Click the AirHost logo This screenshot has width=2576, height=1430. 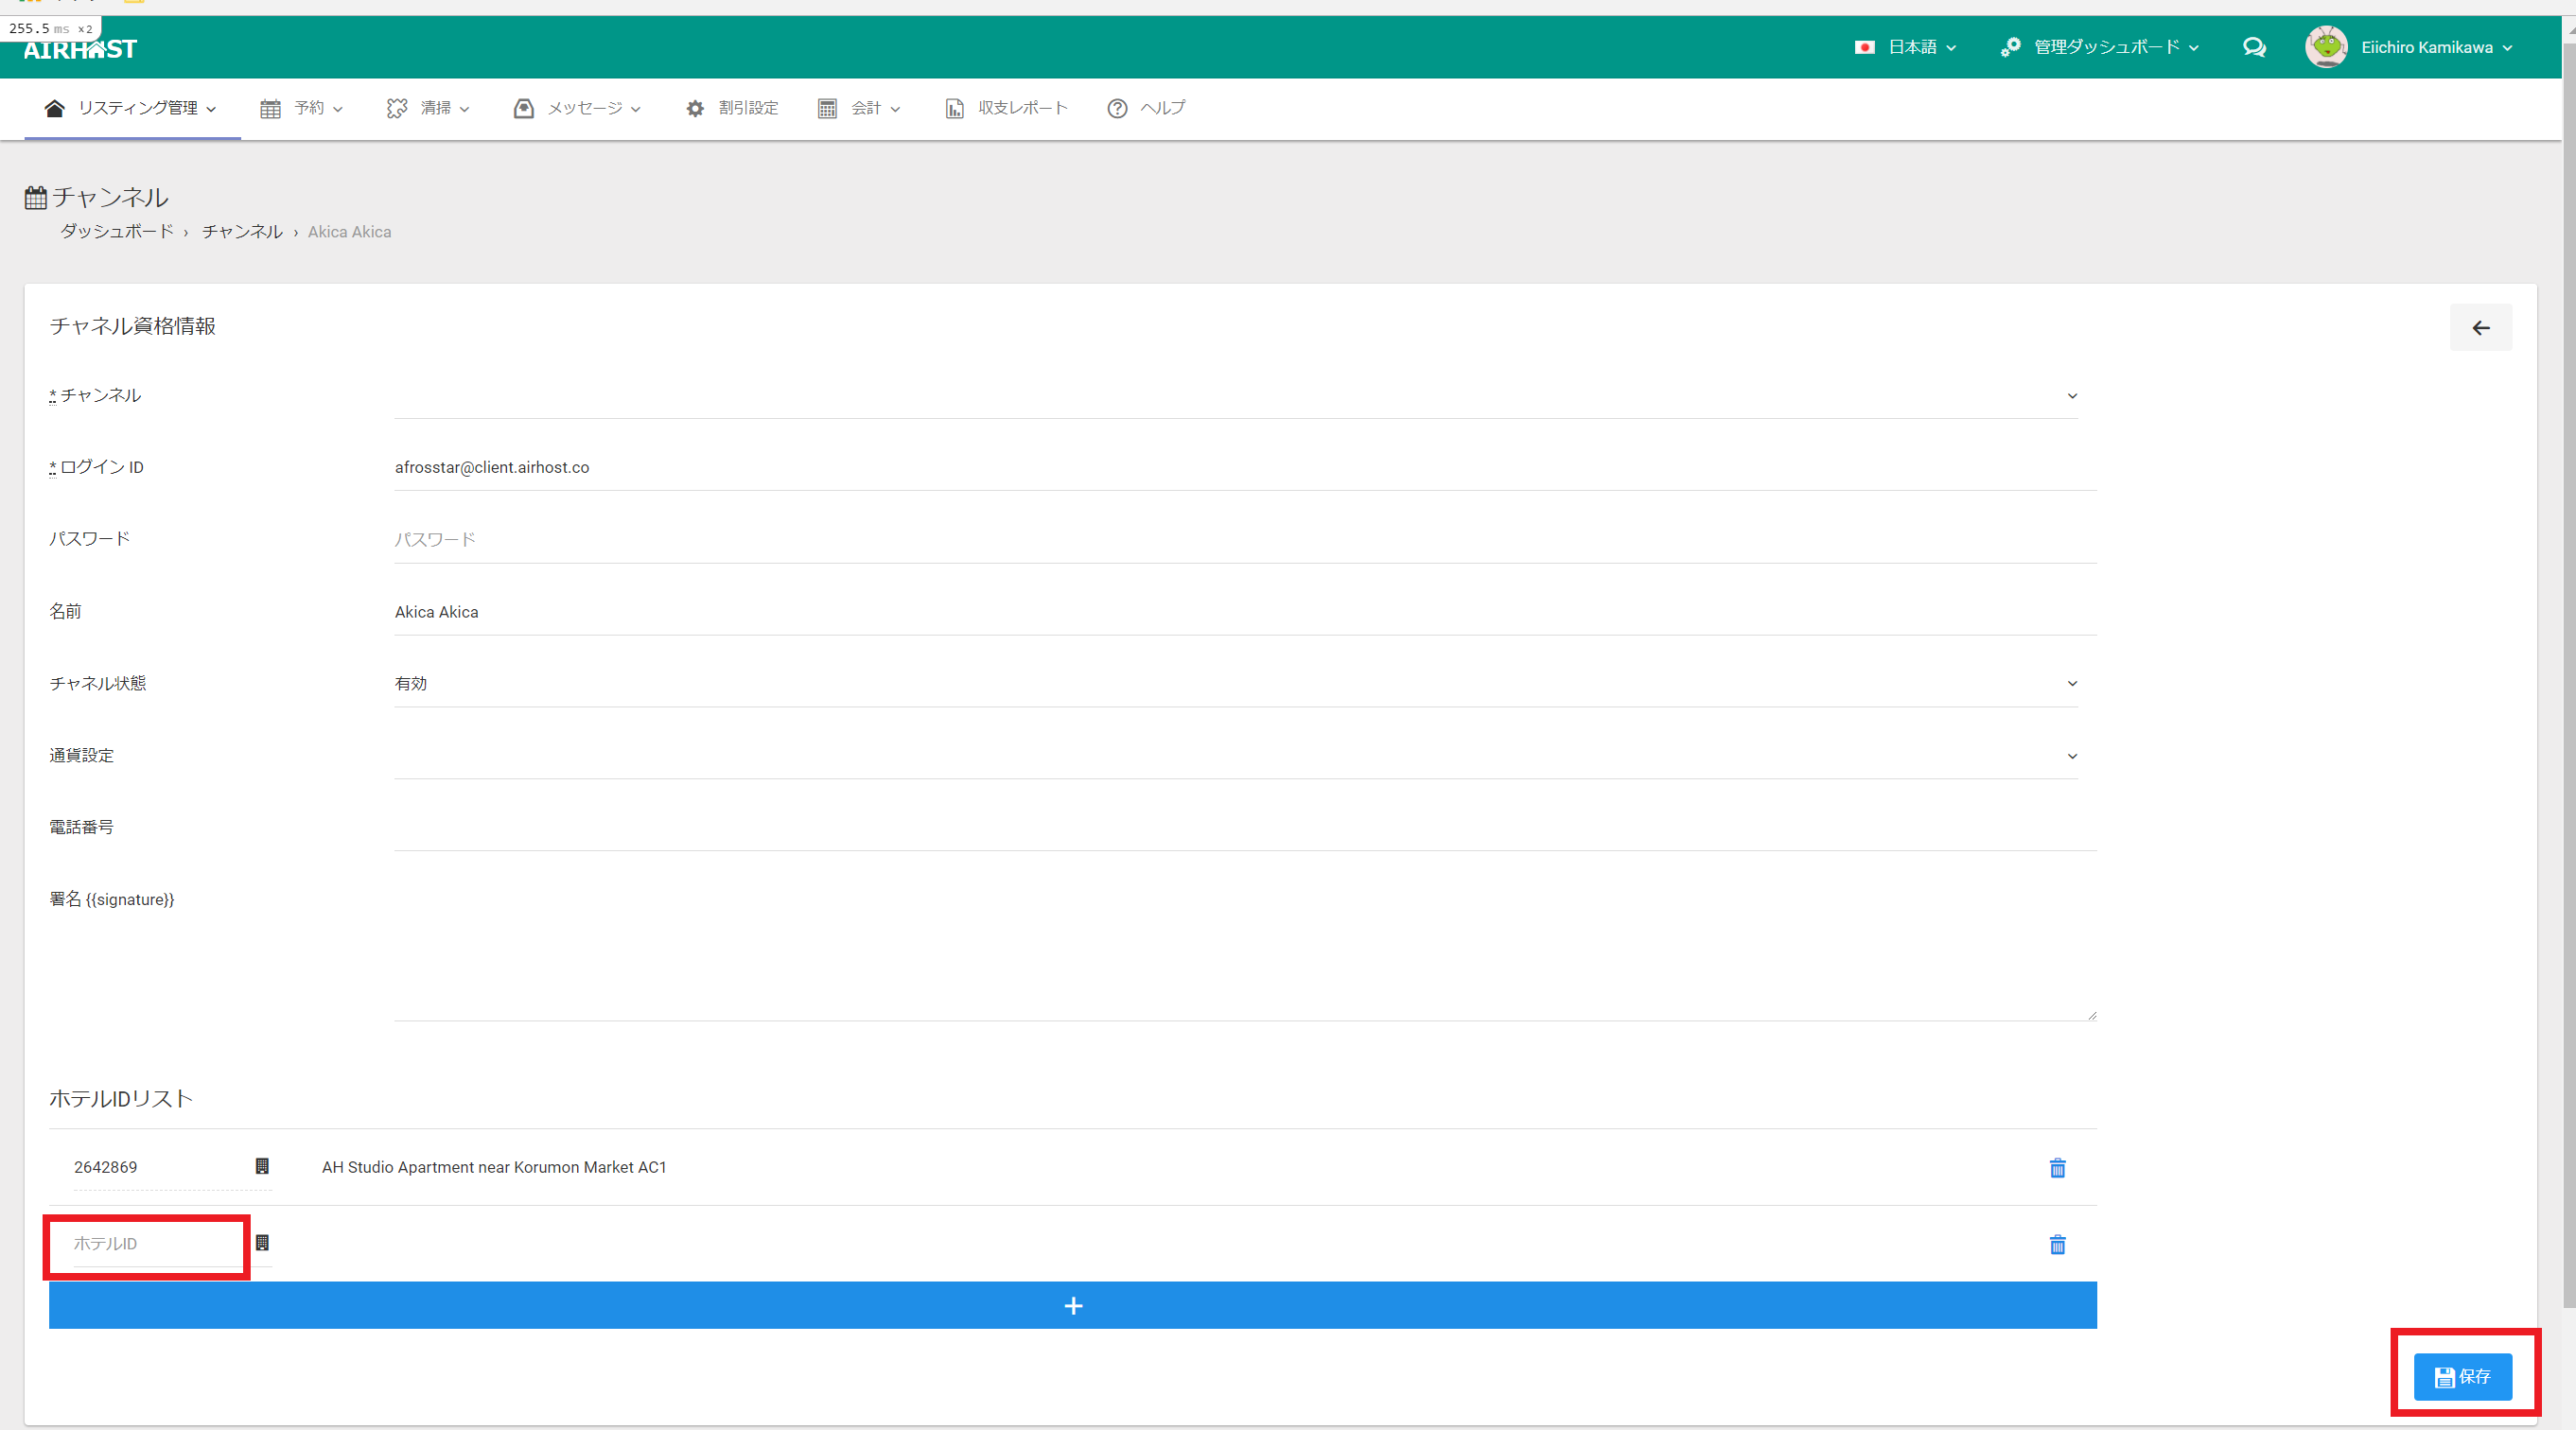(x=80, y=49)
